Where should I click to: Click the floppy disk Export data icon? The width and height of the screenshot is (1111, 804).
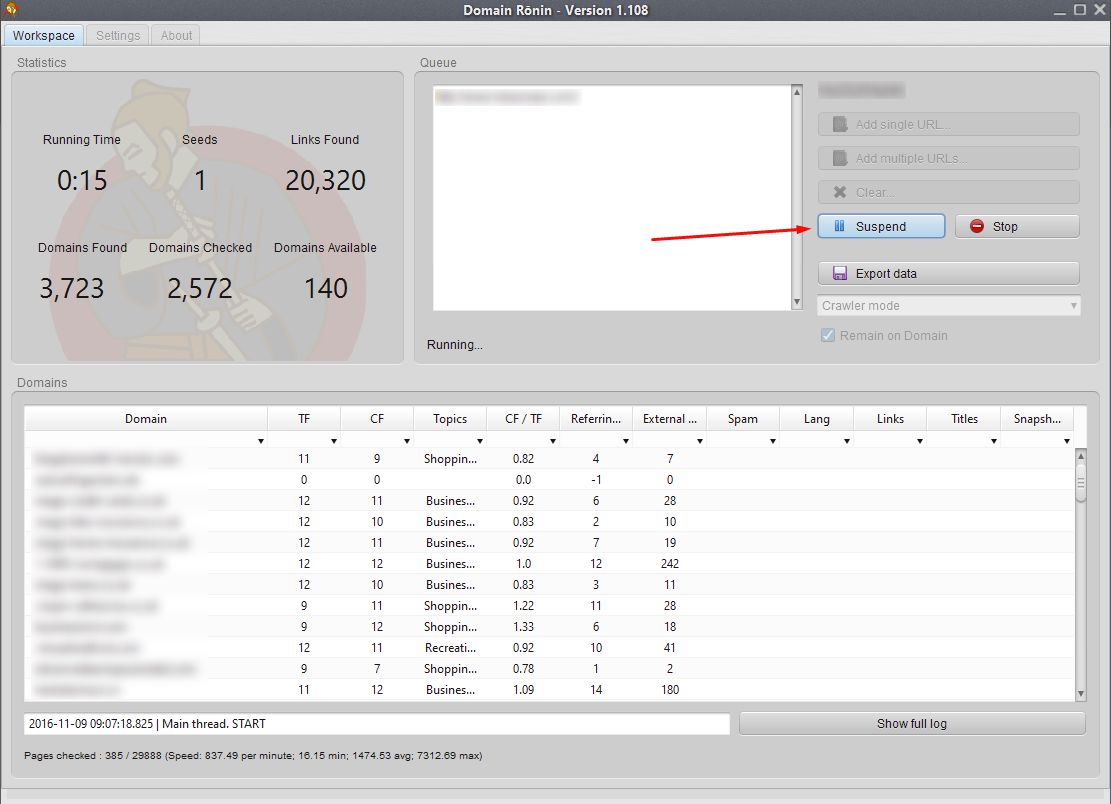pyautogui.click(x=840, y=273)
